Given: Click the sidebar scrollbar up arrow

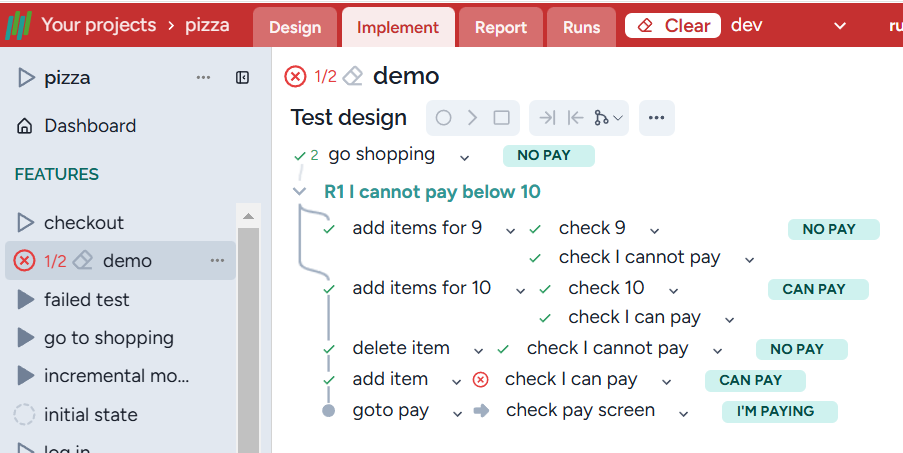Looking at the screenshot, I should (x=249, y=215).
